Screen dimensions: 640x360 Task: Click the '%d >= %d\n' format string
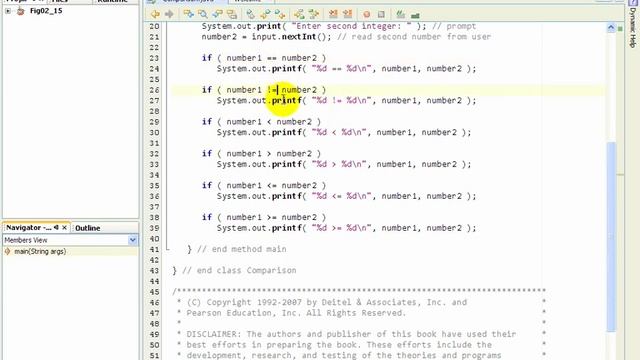342,228
